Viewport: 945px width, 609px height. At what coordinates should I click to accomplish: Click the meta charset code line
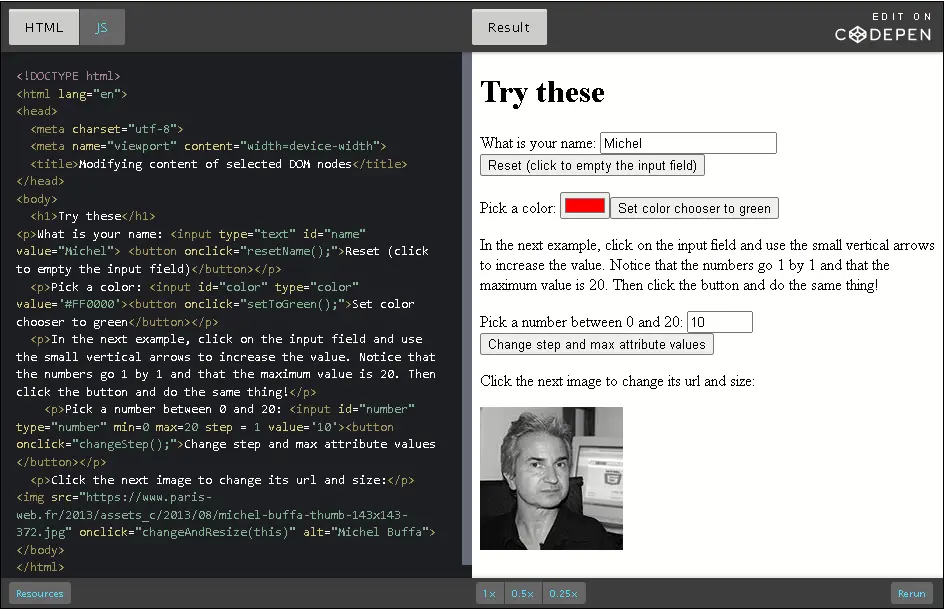point(107,129)
